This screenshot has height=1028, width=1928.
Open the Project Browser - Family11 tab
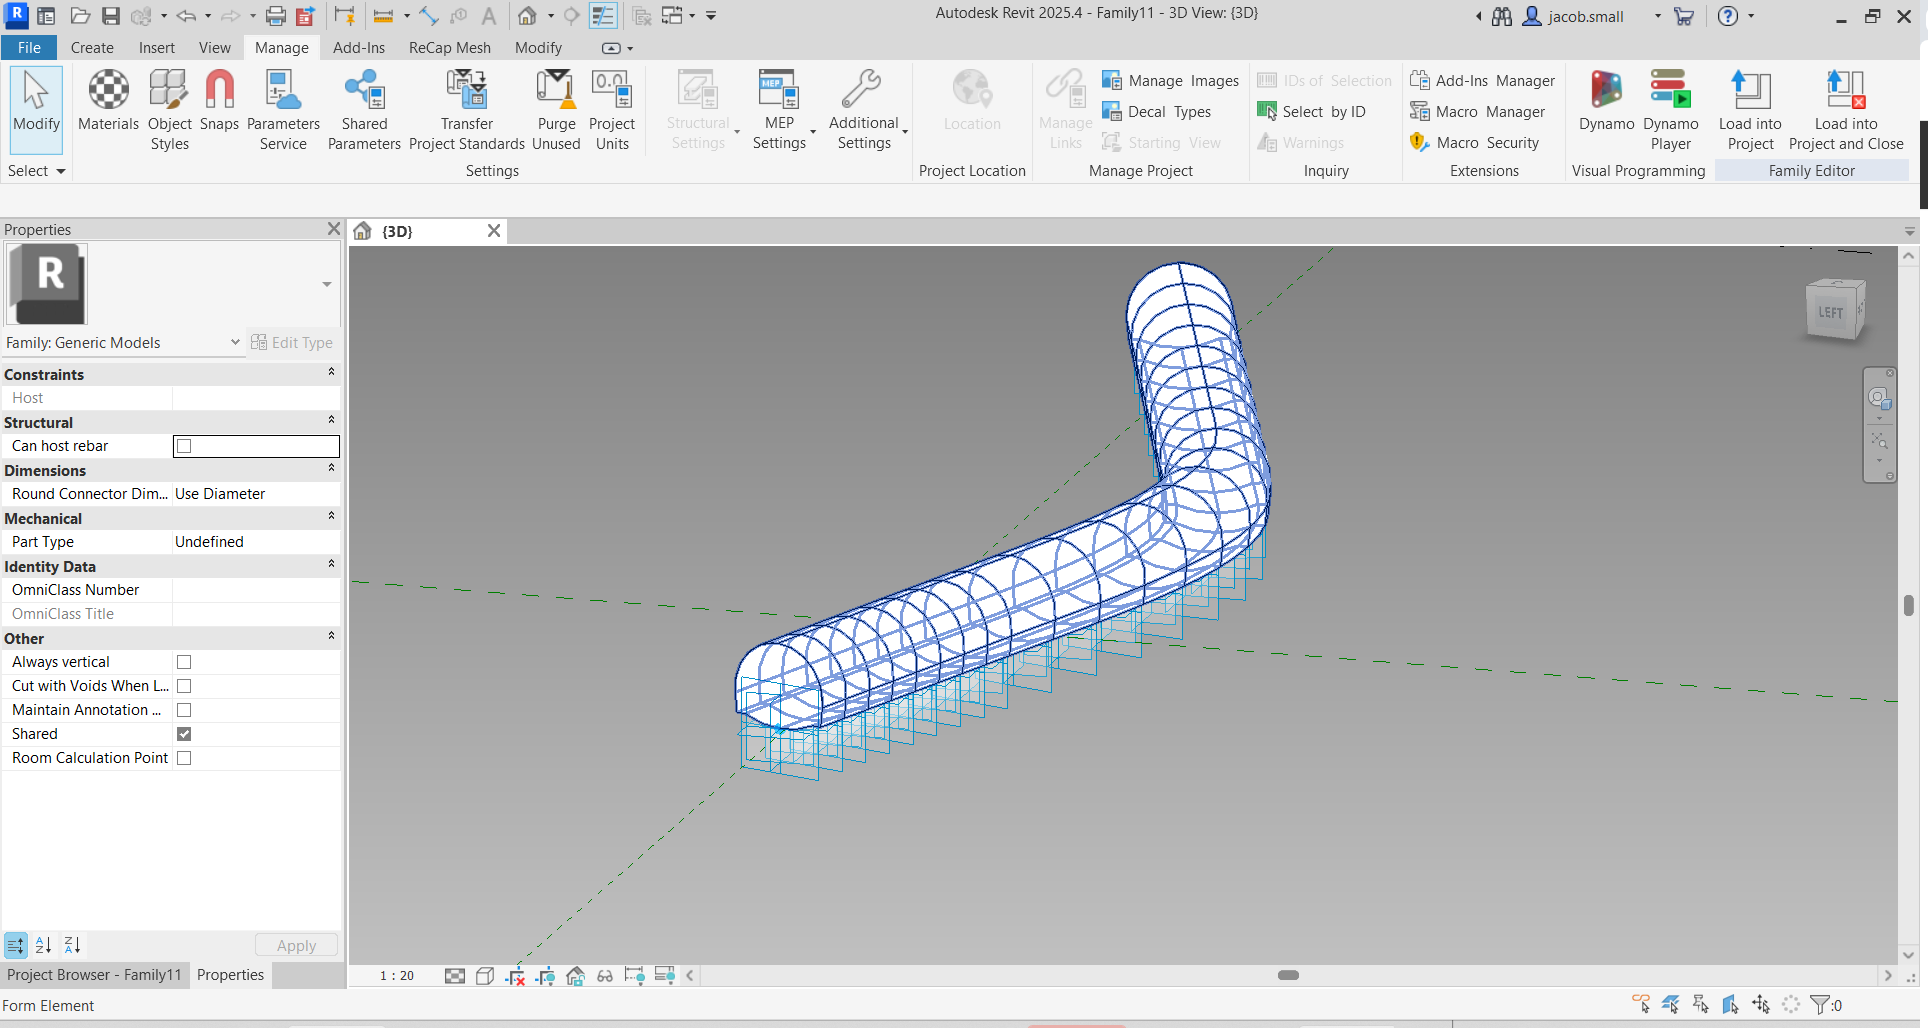click(94, 975)
